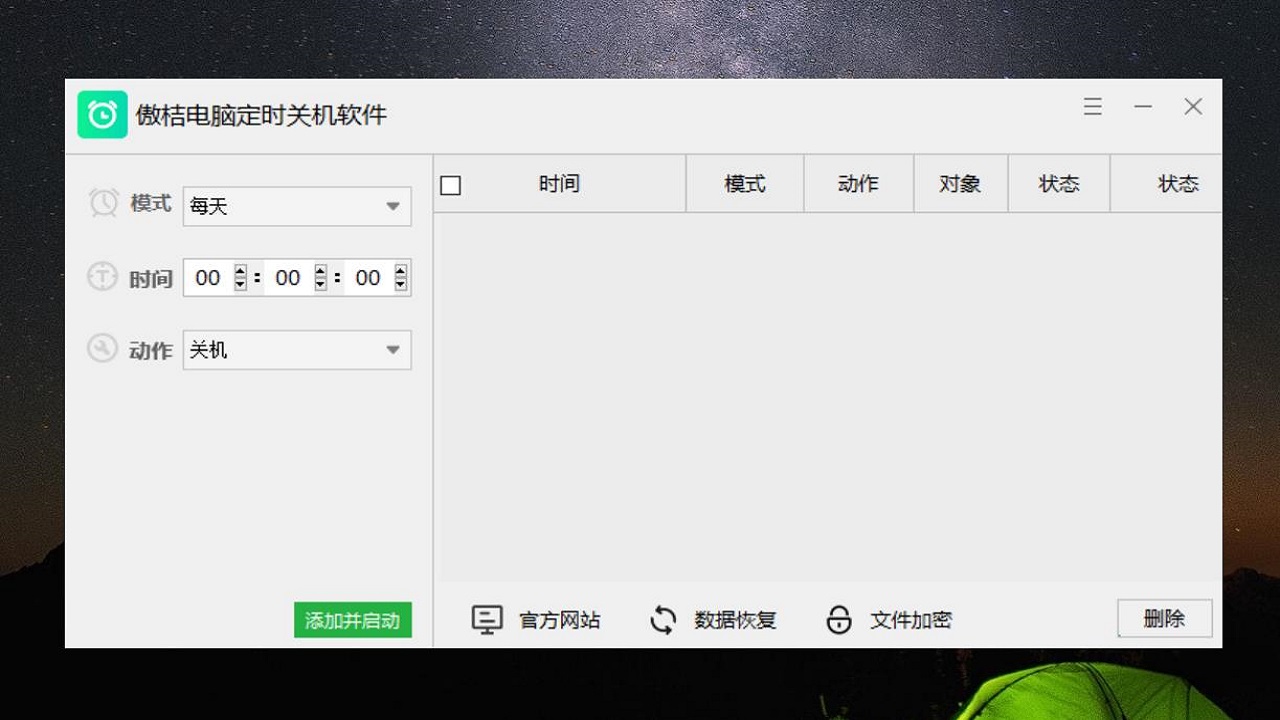Open the 模式 dropdown showing 每天
1280x720 pixels.
(x=296, y=206)
